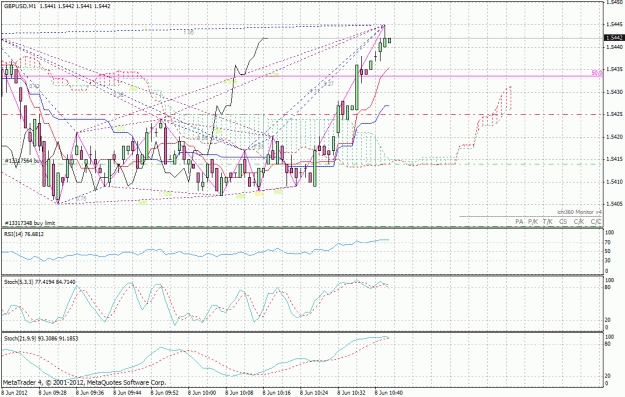Click the PA column header
The width and height of the screenshot is (625, 397).
pyautogui.click(x=519, y=221)
